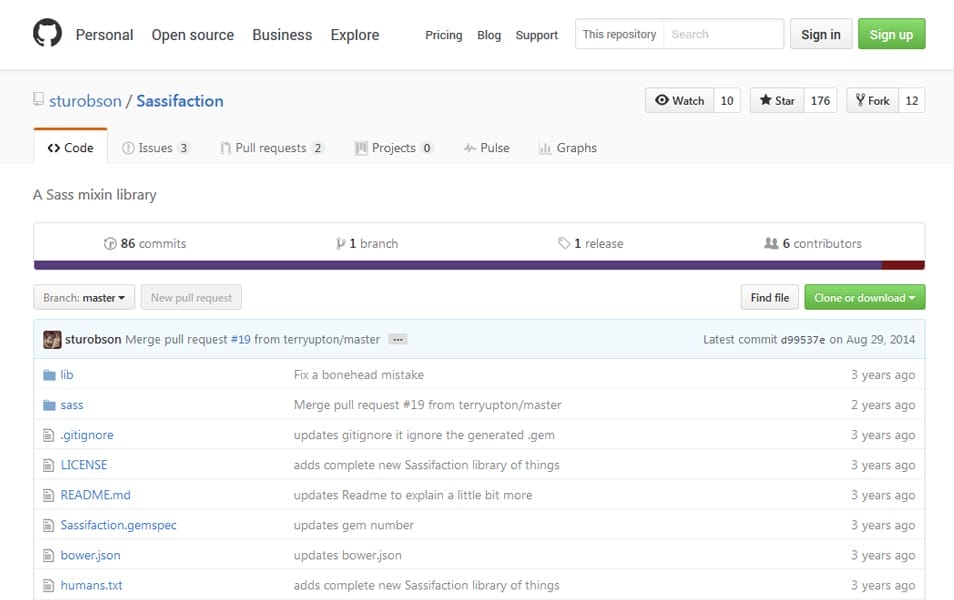Focus the Search input field
954x600 pixels.
click(723, 34)
